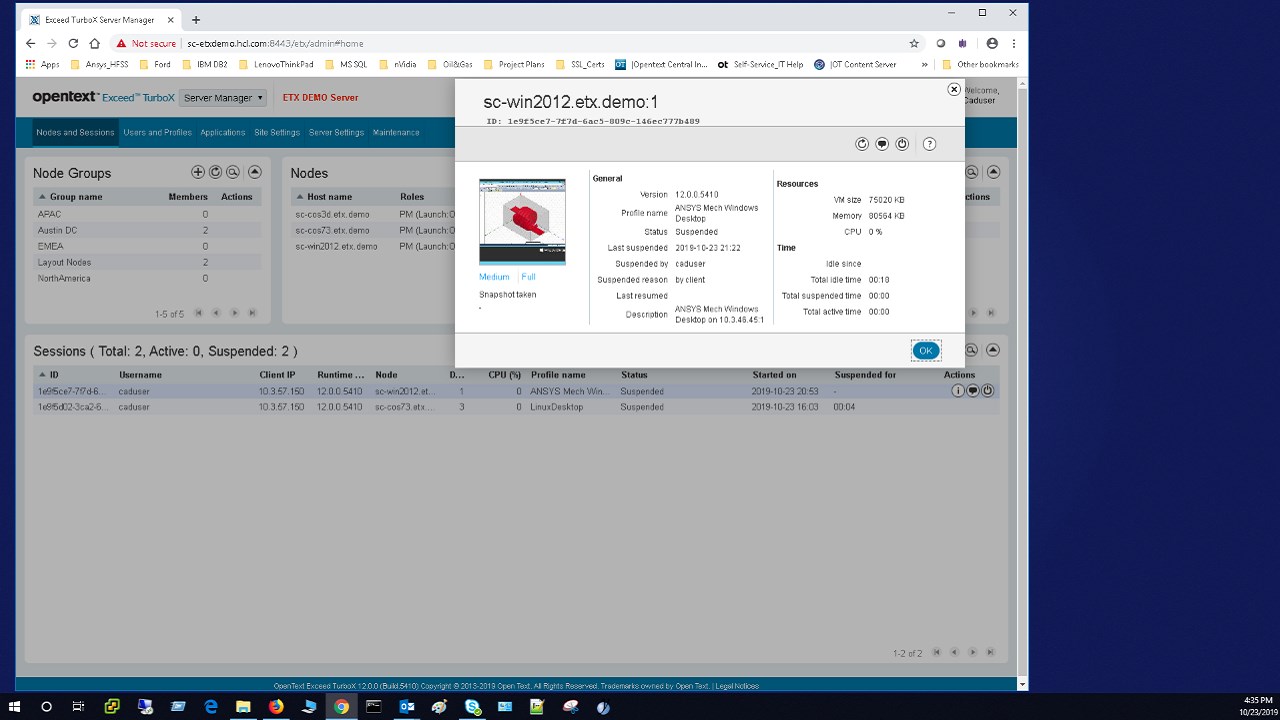The height and width of the screenshot is (720, 1280).
Task: Go to the Applications tab
Action: coord(222,132)
